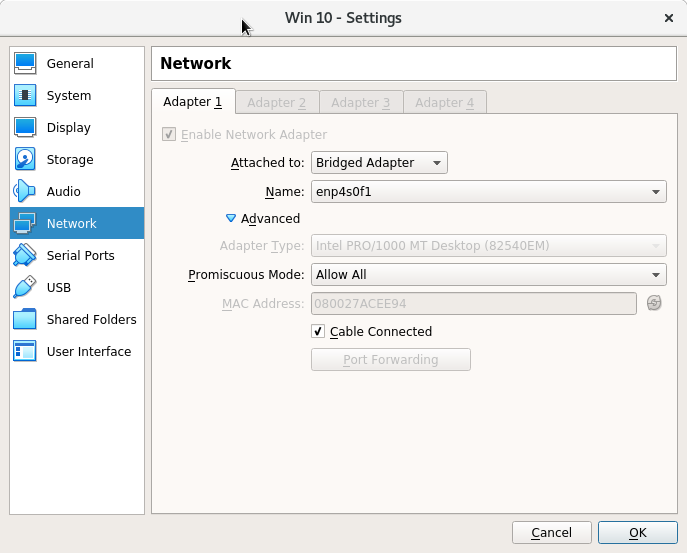Viewport: 687px width, 553px height.
Task: Click the Display screen icon
Action: pos(25,128)
